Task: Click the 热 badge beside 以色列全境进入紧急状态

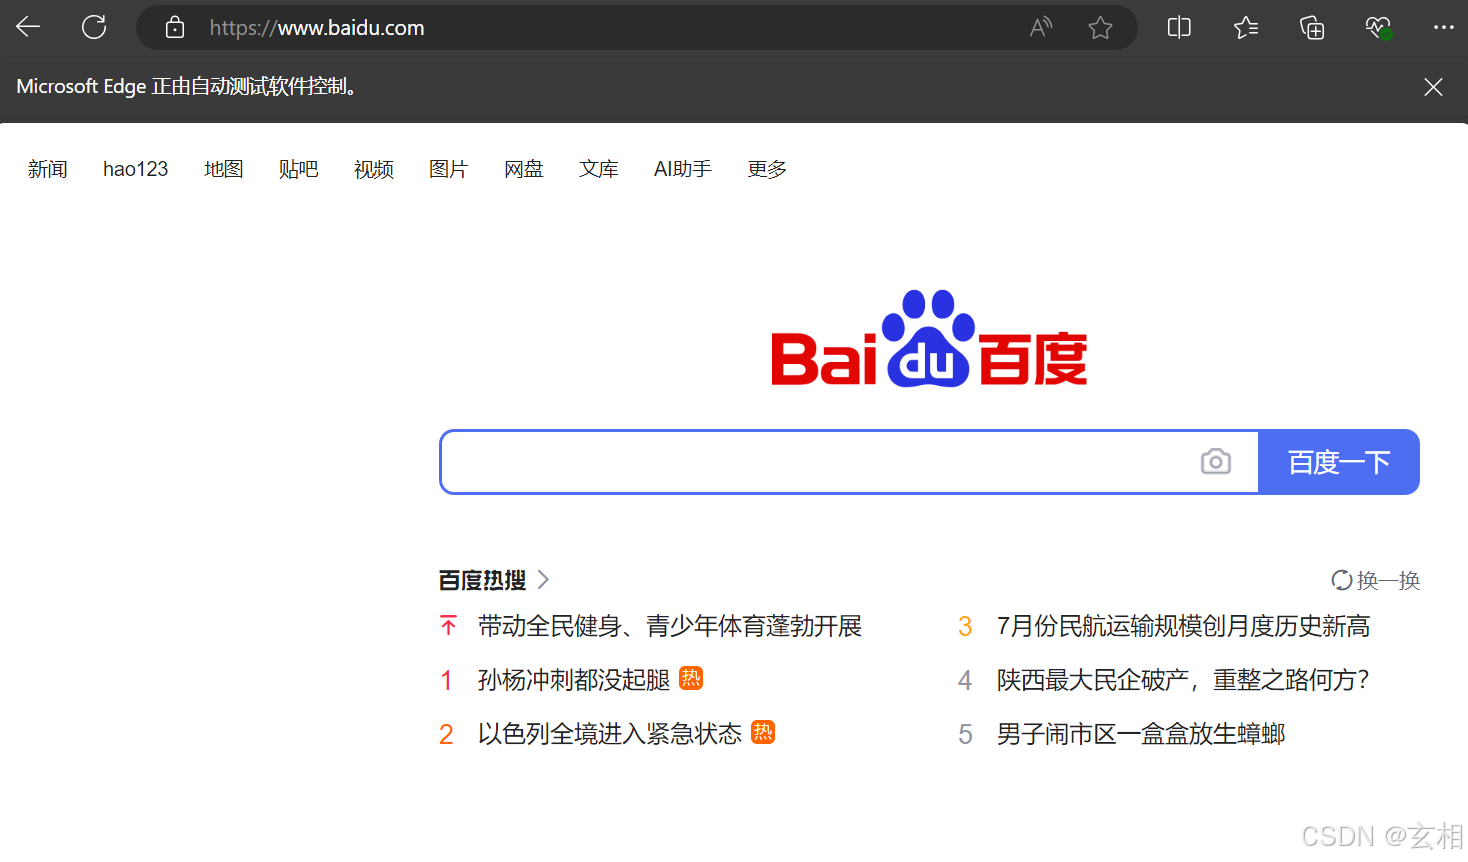Action: click(763, 732)
